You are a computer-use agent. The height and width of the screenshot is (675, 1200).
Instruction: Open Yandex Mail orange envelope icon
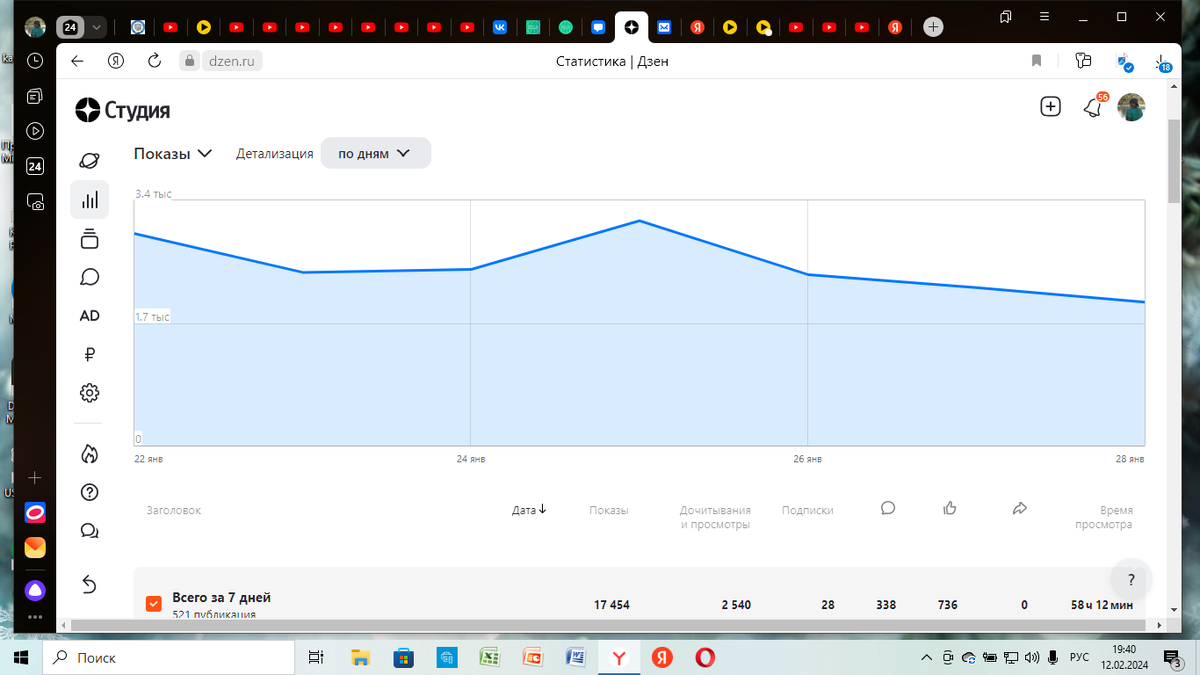35,548
